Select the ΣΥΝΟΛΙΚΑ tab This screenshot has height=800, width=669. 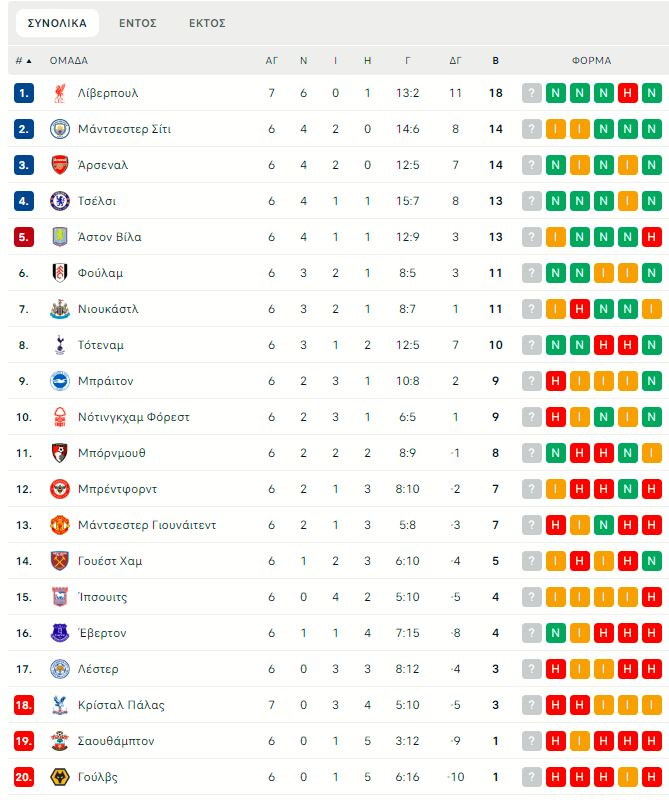(x=58, y=23)
